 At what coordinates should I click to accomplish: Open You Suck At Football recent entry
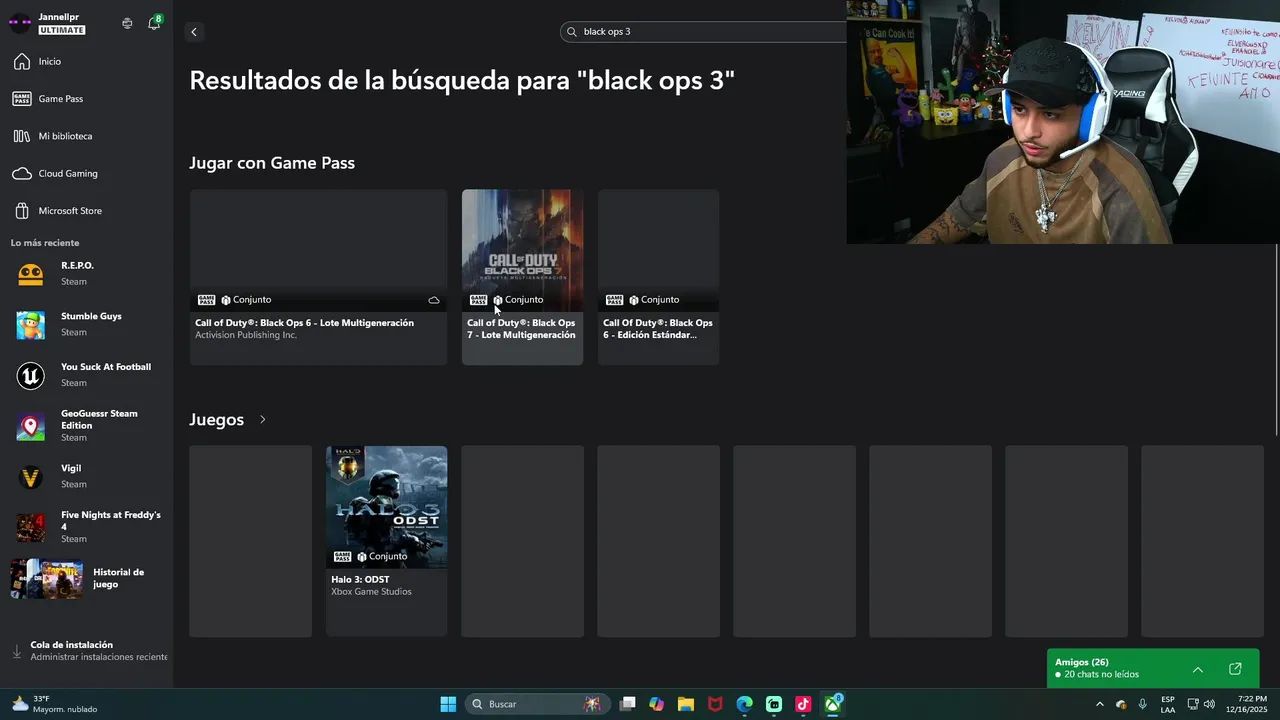point(86,375)
